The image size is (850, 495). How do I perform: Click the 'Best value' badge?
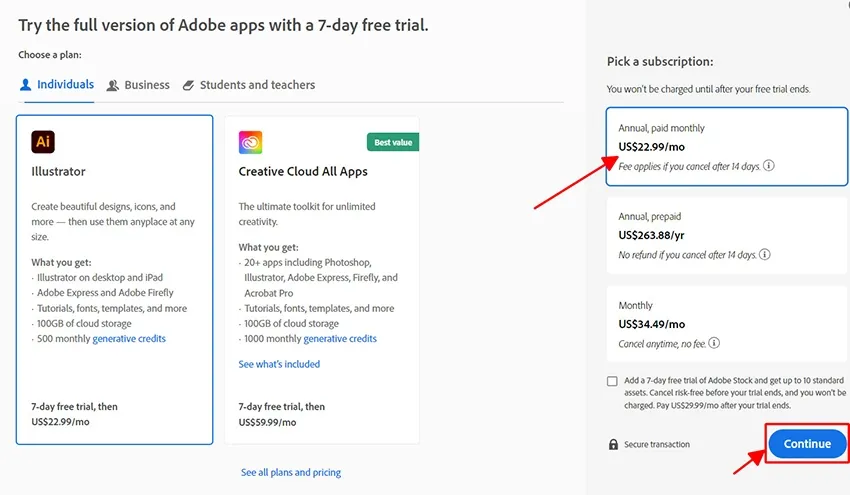393,142
